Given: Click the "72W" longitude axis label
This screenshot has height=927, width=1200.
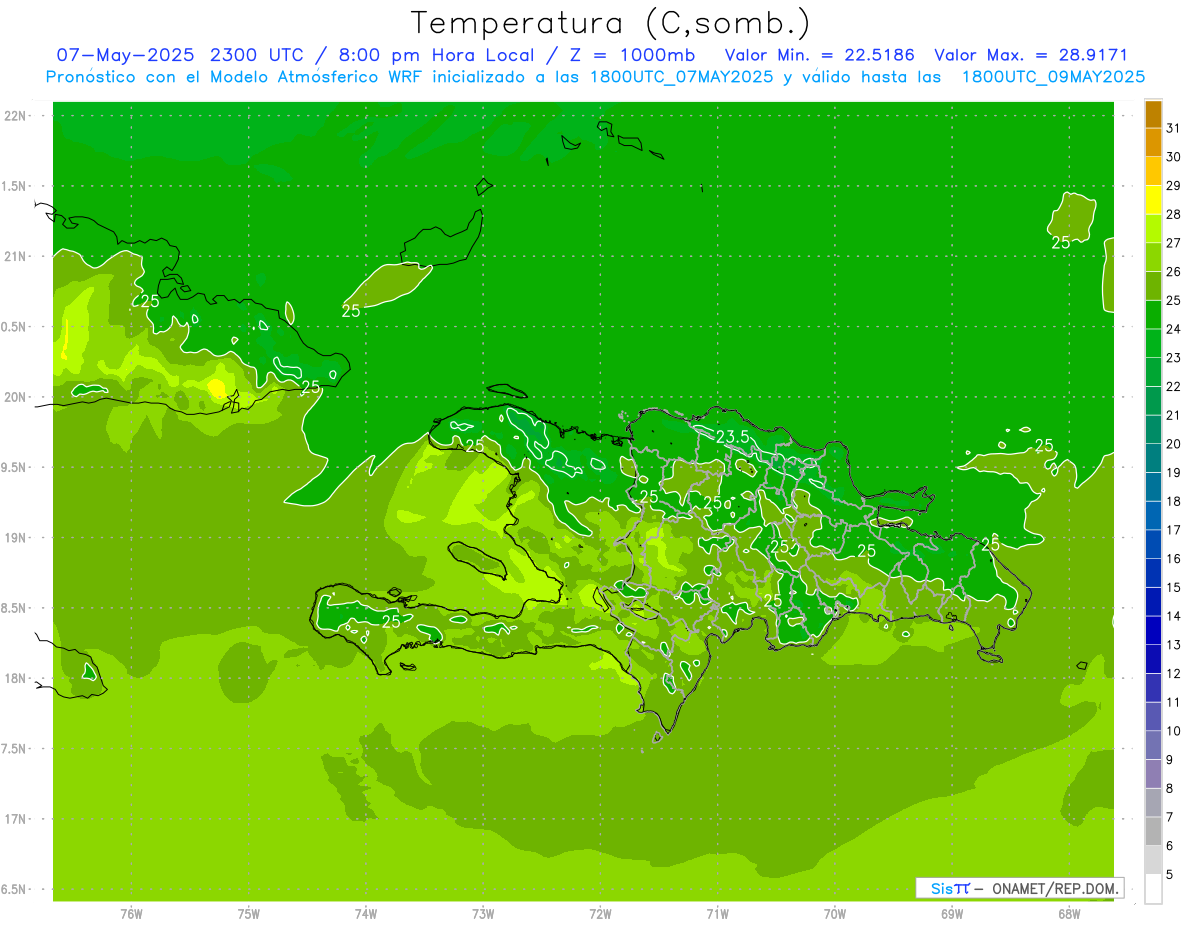Looking at the screenshot, I should click(x=601, y=913).
